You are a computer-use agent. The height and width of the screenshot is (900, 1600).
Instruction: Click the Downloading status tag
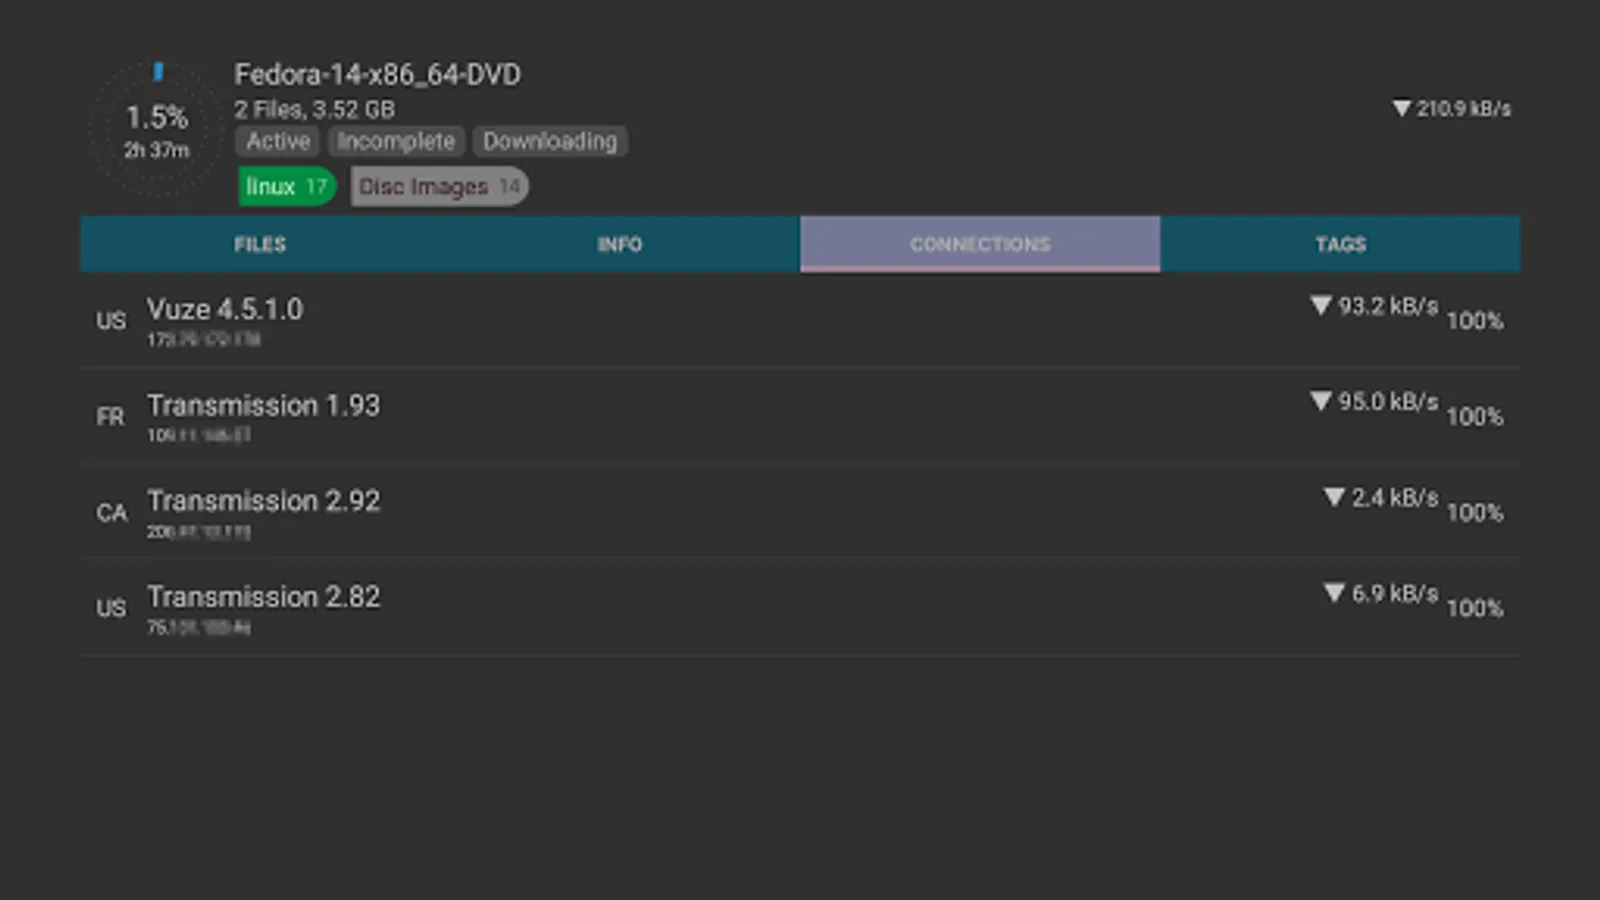coord(550,141)
